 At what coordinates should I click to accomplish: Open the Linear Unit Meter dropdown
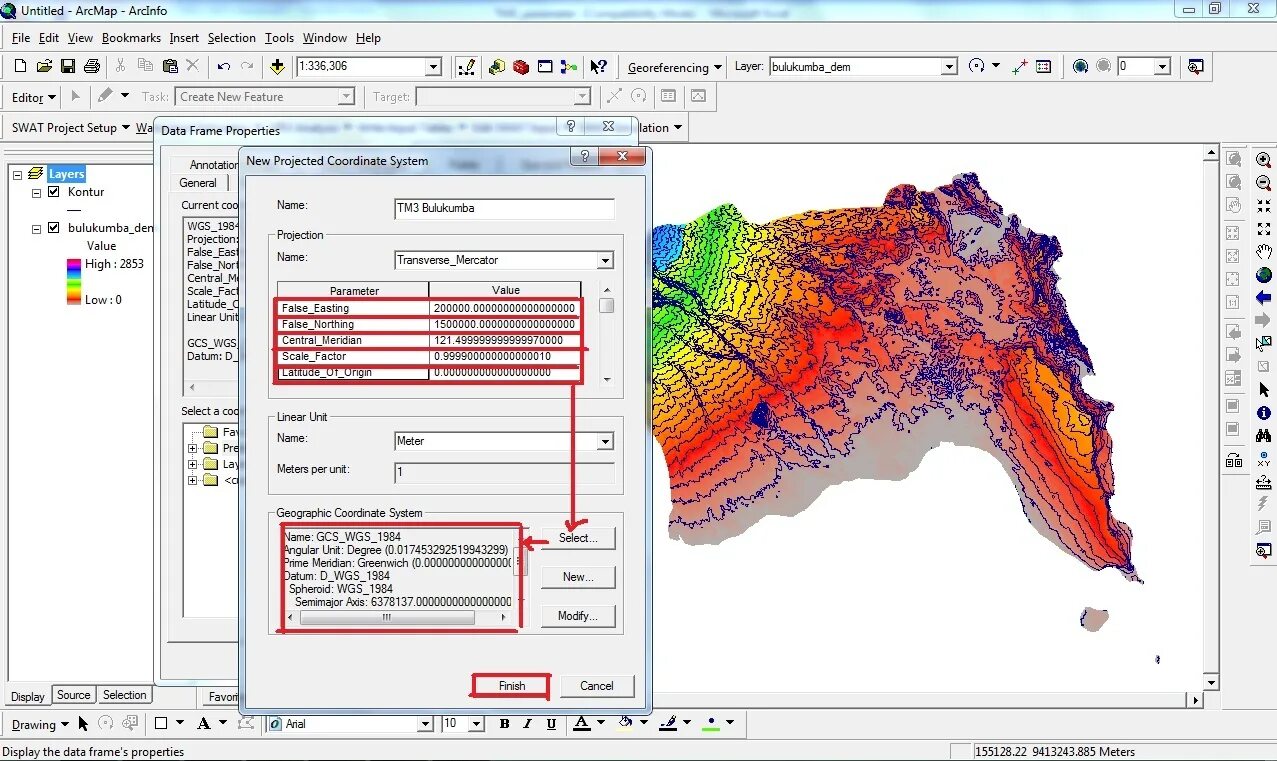click(604, 441)
